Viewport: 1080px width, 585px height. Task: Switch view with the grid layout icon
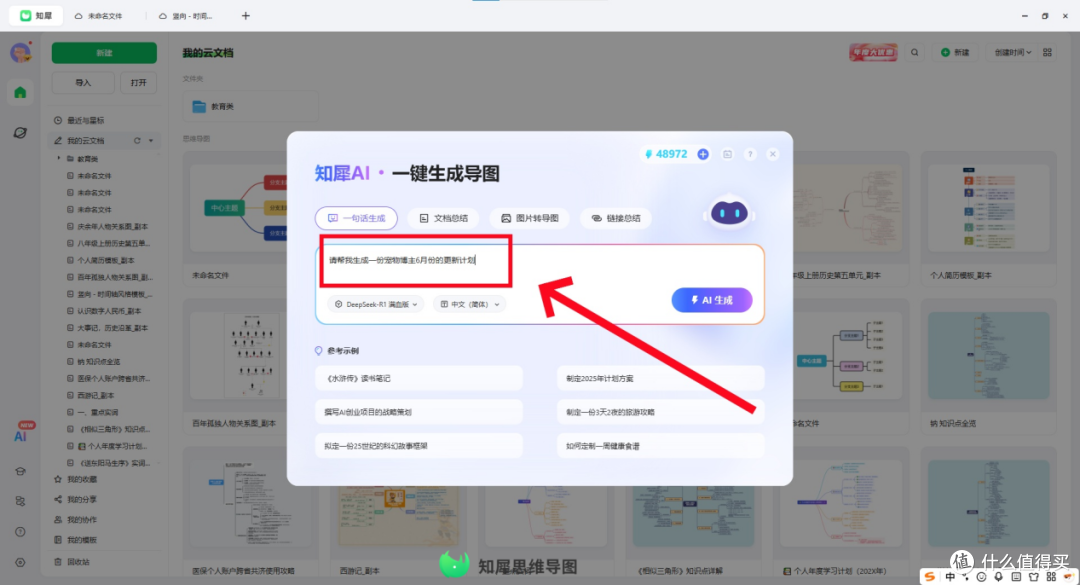[1047, 52]
